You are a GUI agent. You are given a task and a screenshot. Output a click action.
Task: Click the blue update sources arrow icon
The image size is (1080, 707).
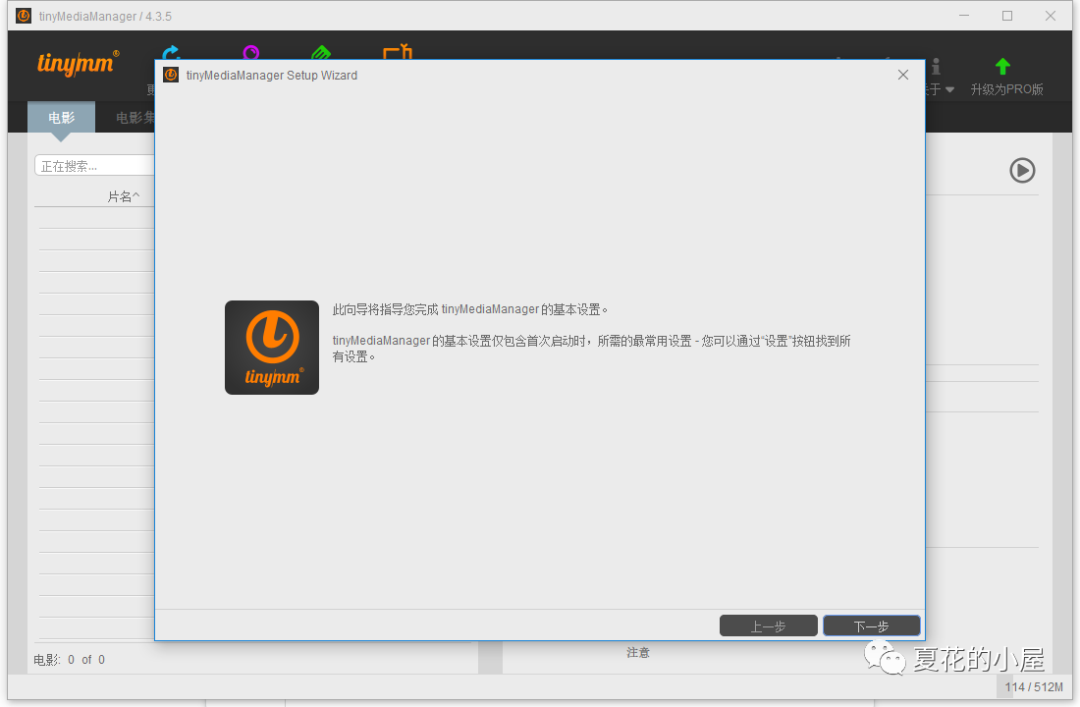coord(171,53)
